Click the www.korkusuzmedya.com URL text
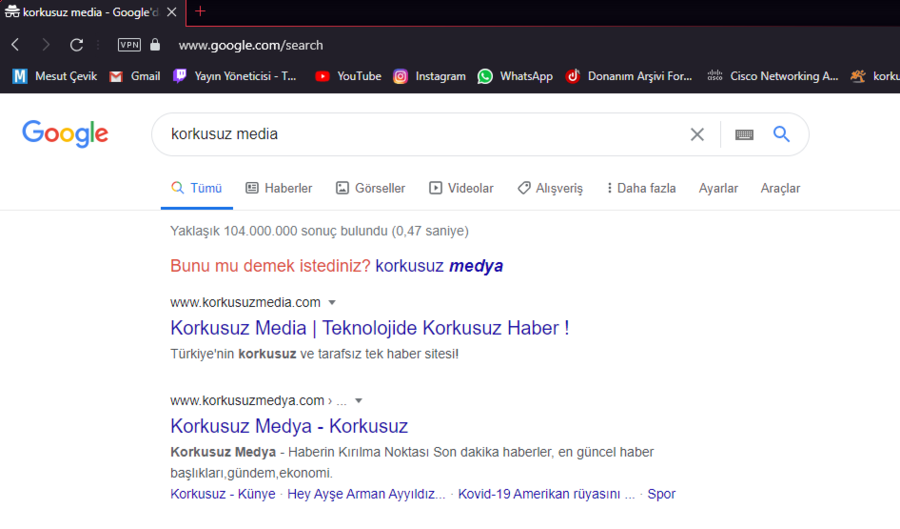The height and width of the screenshot is (529, 900). 247,400
